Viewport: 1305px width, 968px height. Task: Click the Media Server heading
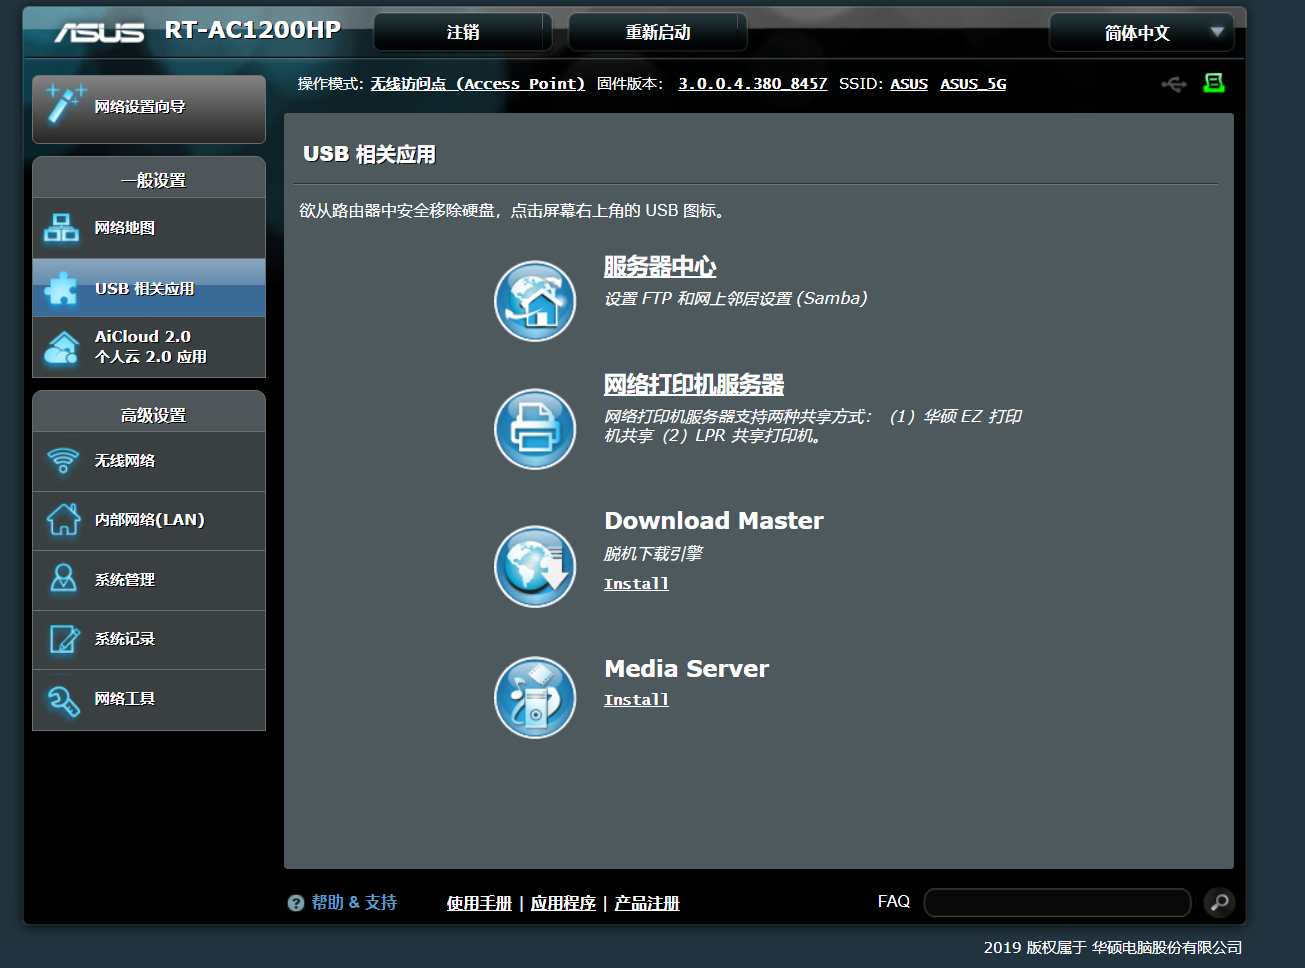(x=687, y=669)
